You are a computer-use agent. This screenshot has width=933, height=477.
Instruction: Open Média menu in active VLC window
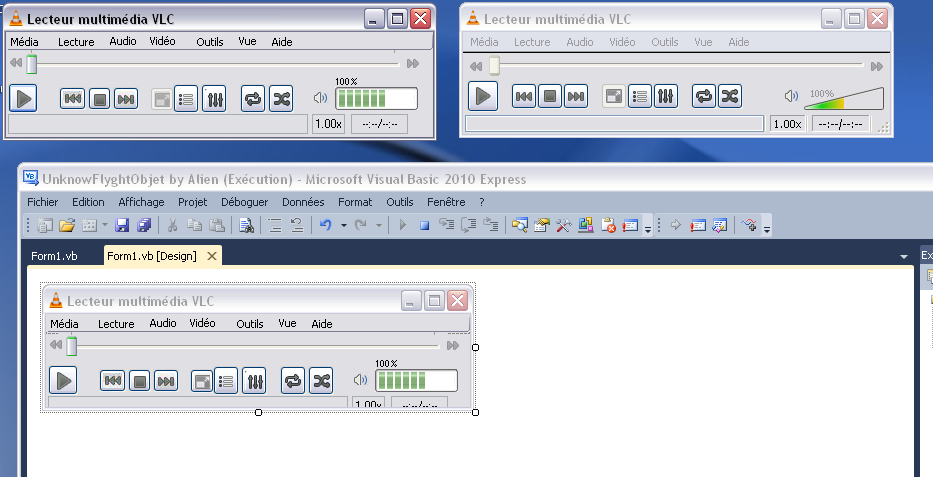click(24, 42)
